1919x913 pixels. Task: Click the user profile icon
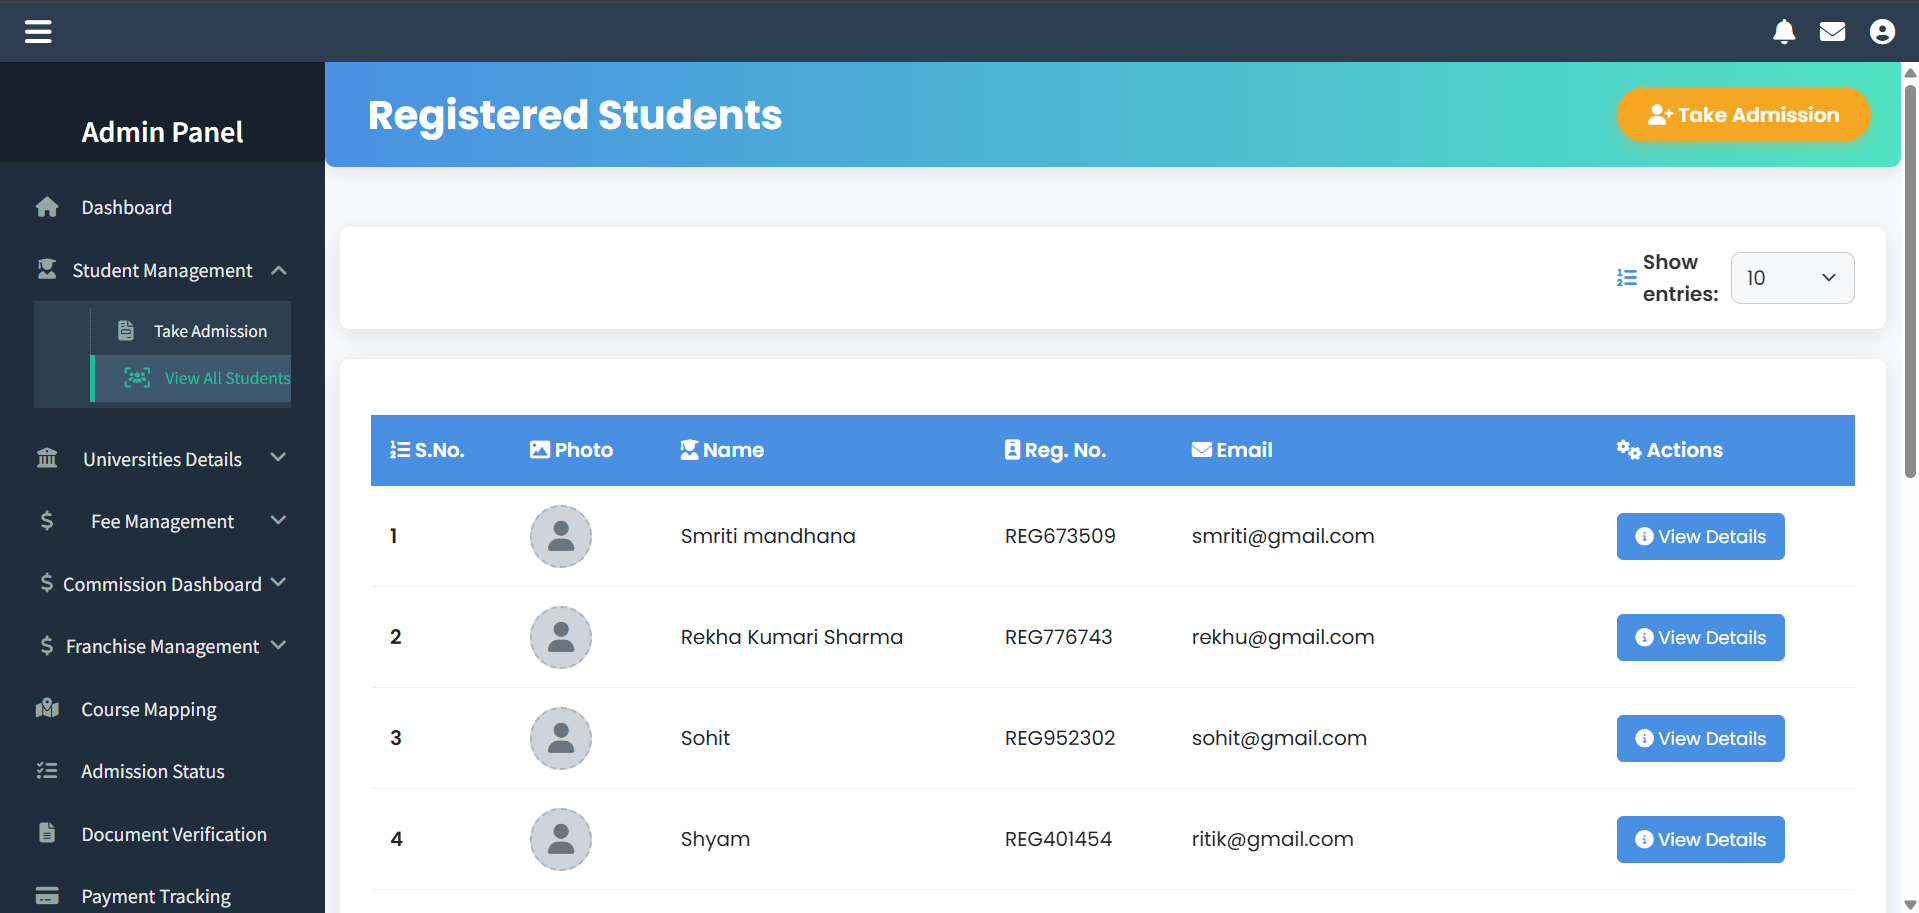1882,32
